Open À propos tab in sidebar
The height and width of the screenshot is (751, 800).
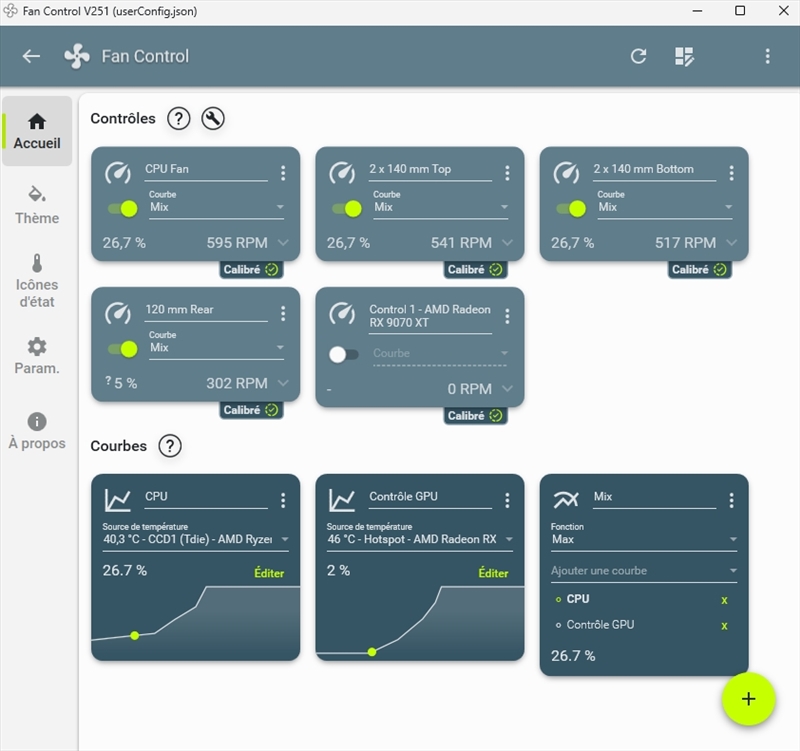[x=37, y=432]
